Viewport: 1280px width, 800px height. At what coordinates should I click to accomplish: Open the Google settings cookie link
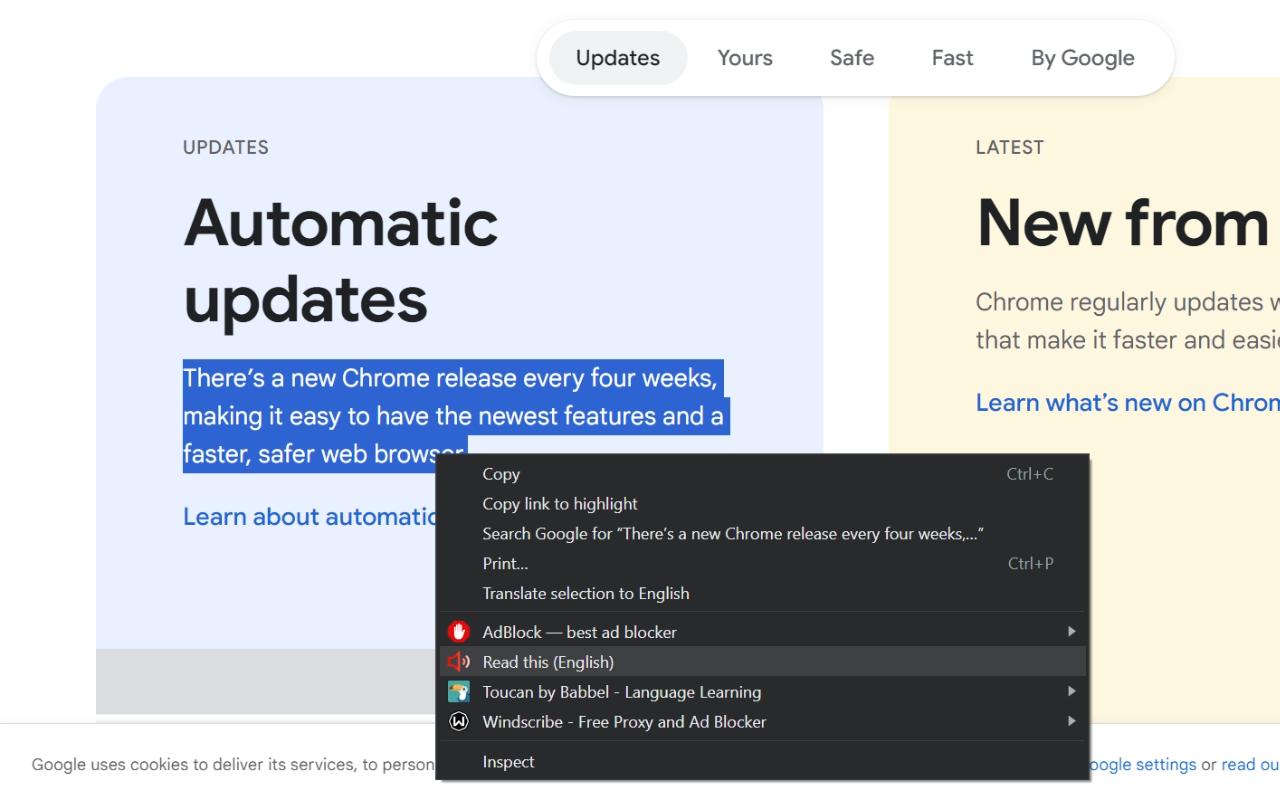pos(1141,765)
